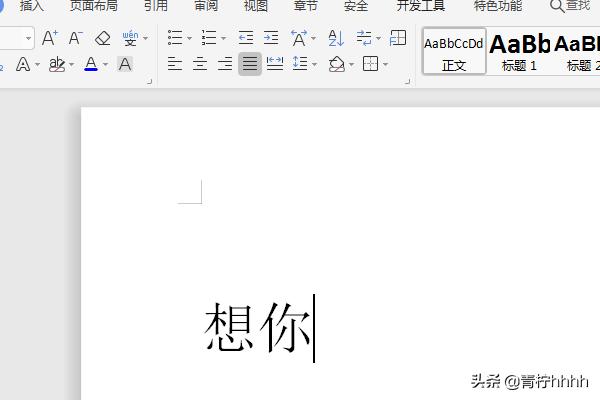Open the font size combo box dropdown
The width and height of the screenshot is (600, 400).
tap(28, 38)
